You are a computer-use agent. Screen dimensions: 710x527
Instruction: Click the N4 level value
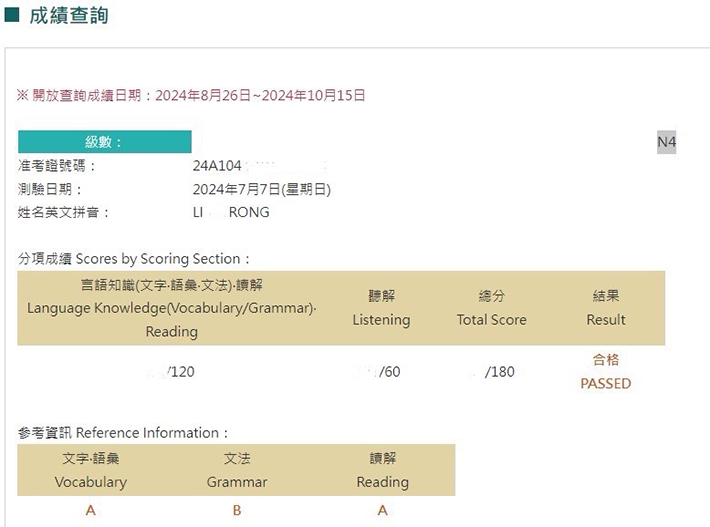click(x=667, y=142)
